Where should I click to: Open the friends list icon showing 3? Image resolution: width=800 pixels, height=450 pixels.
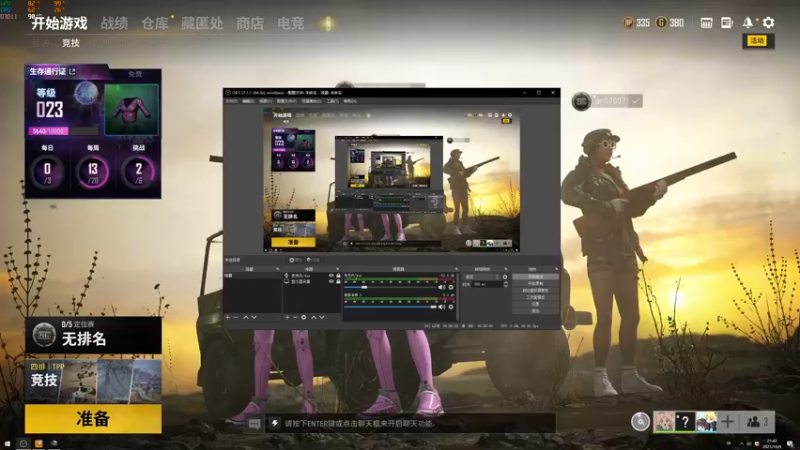[757, 422]
